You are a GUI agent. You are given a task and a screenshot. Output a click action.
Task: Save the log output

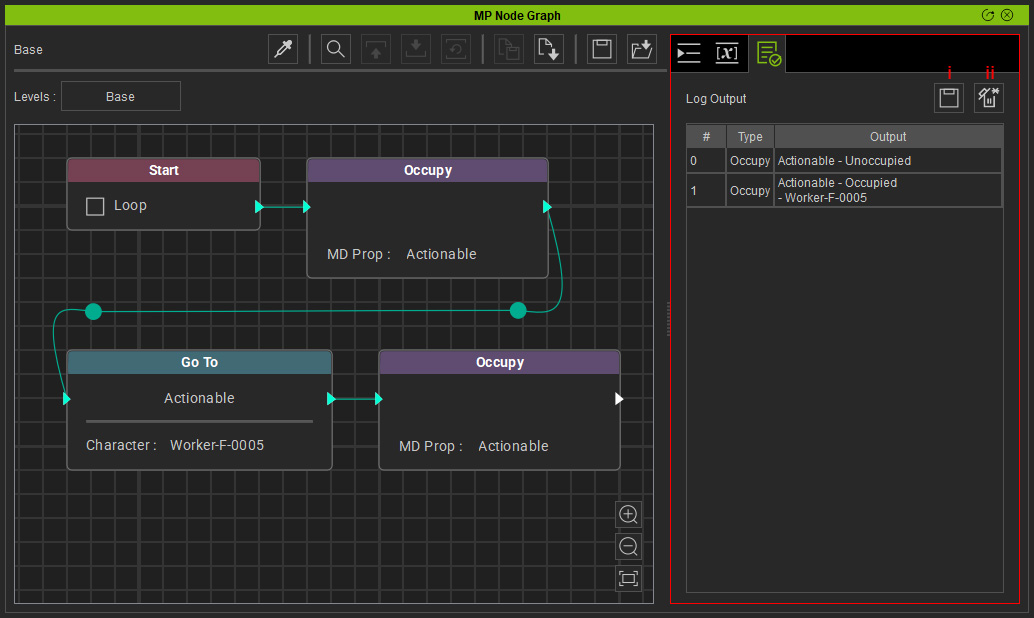point(949,98)
